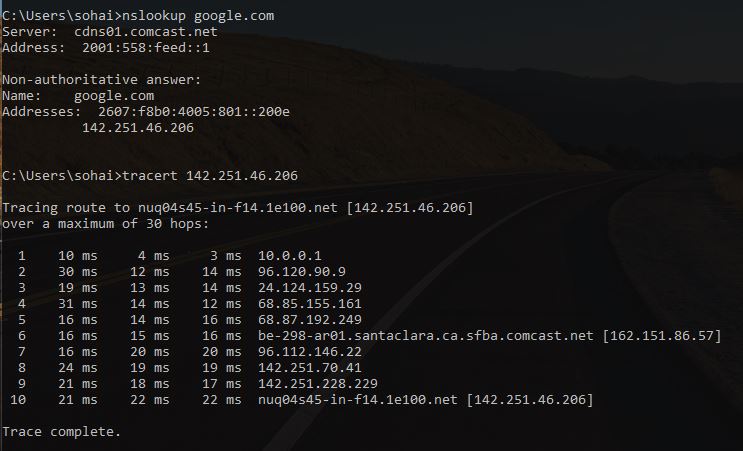743x451 pixels.
Task: Select hop 5 address 68.87.192.249
Action: 310,320
